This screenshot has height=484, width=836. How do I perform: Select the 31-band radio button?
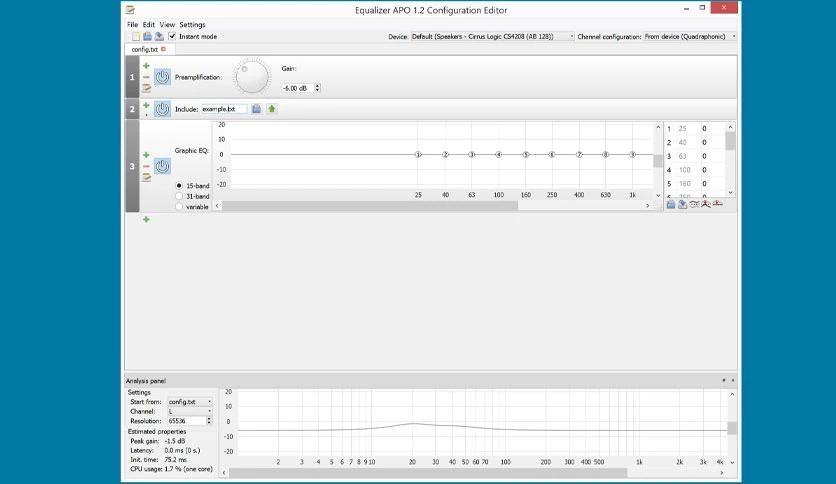pos(179,196)
